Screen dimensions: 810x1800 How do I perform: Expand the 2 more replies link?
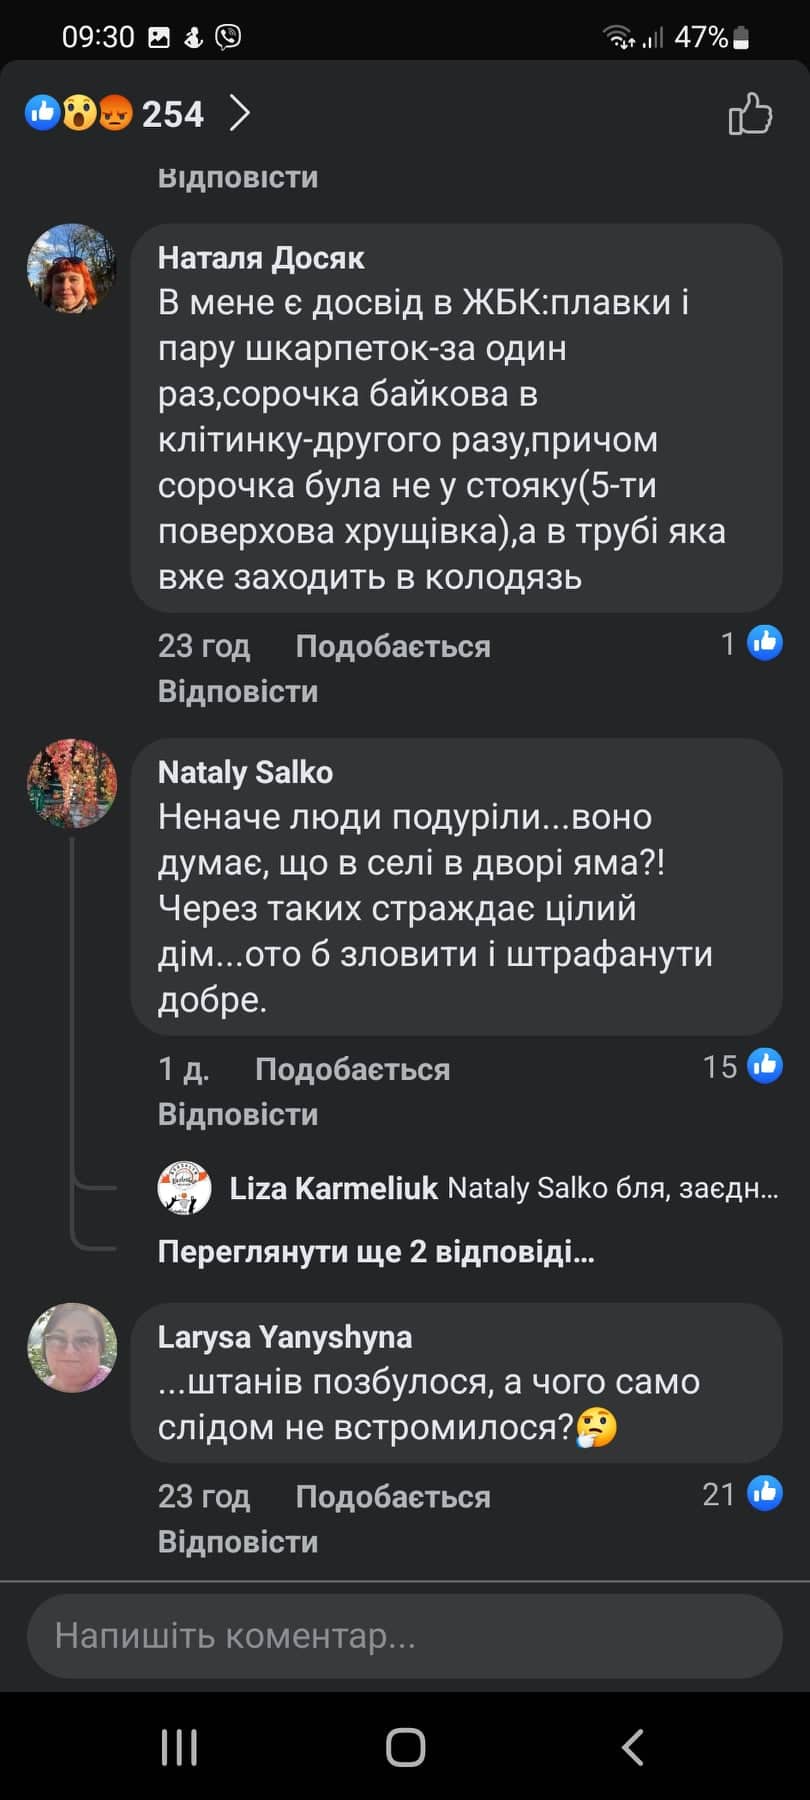coord(376,1251)
